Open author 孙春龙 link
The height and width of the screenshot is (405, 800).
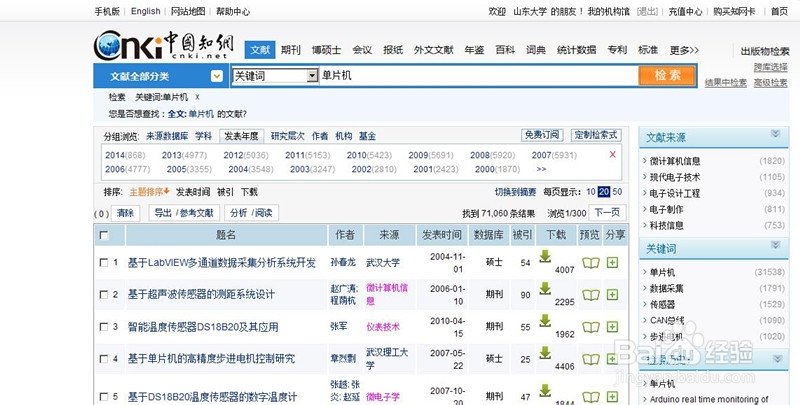343,262
